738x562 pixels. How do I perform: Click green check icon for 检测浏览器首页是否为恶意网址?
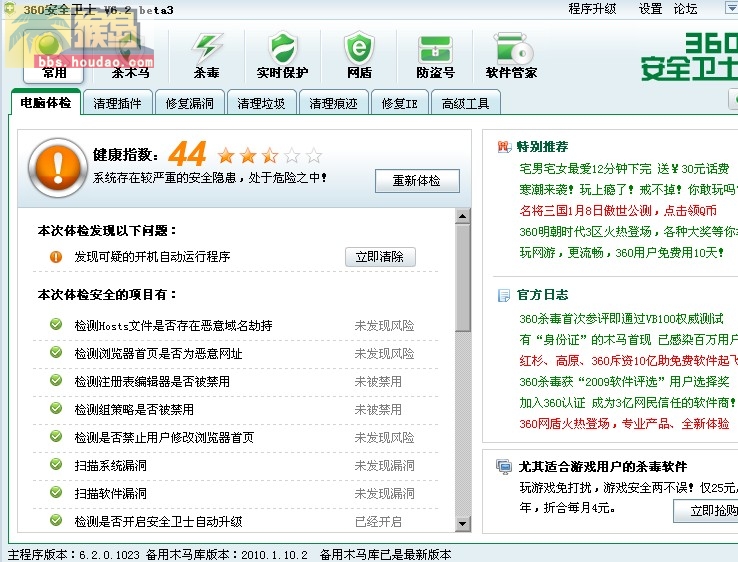pyautogui.click(x=56, y=352)
